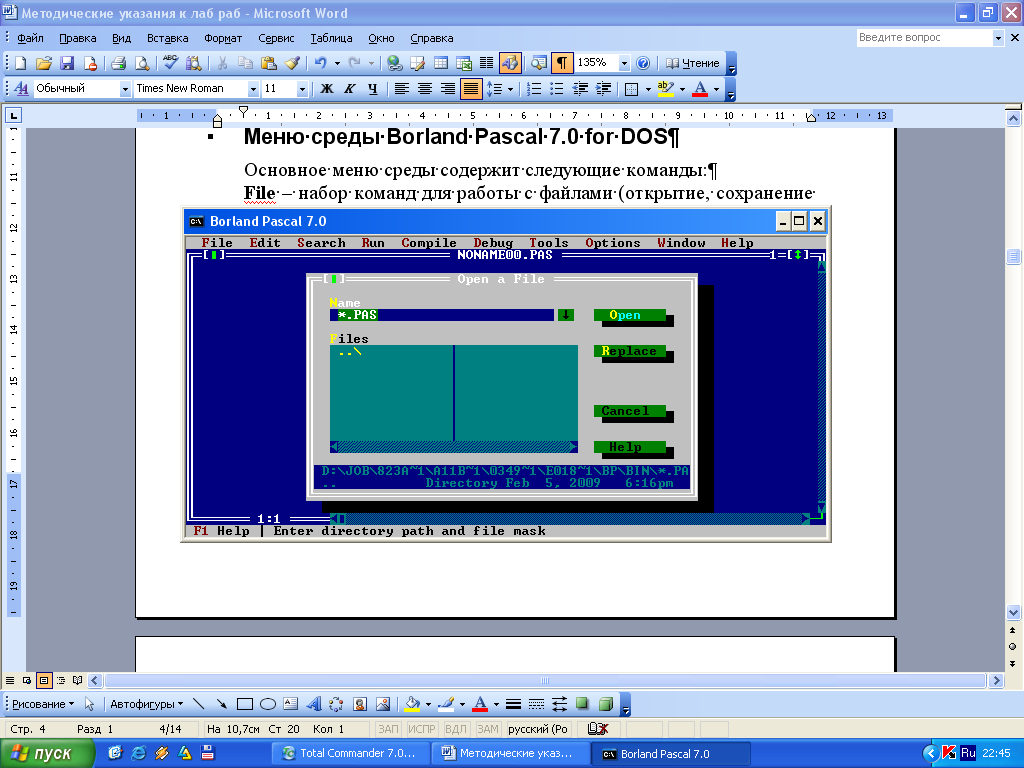Open Word help question icon
This screenshot has height=768, width=1024.
coord(643,63)
